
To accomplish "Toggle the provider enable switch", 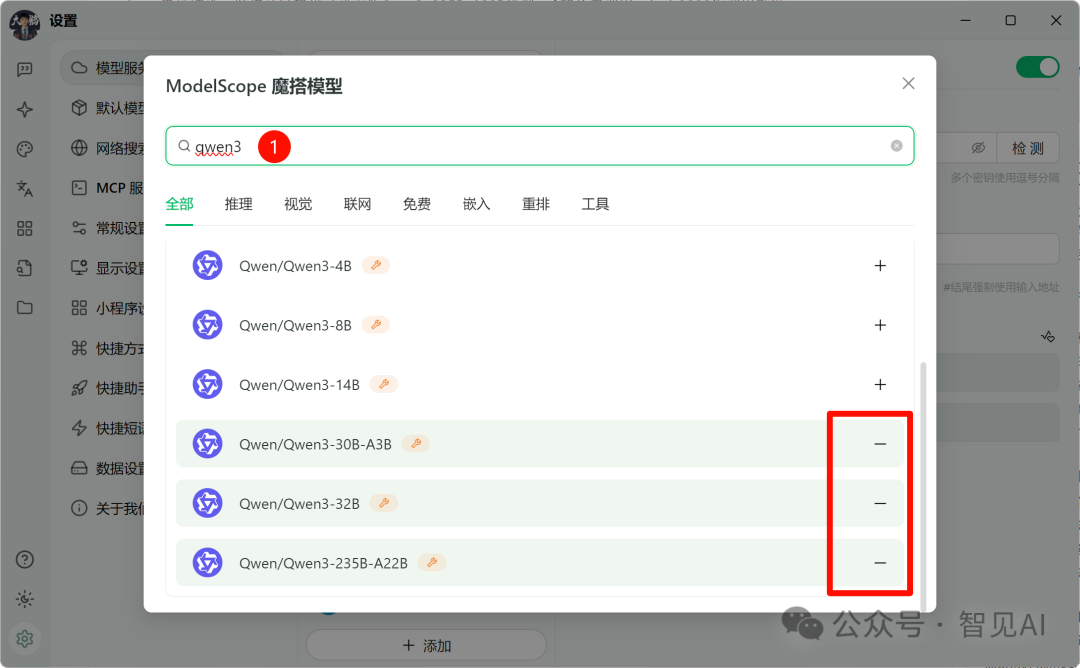I will click(x=1037, y=67).
